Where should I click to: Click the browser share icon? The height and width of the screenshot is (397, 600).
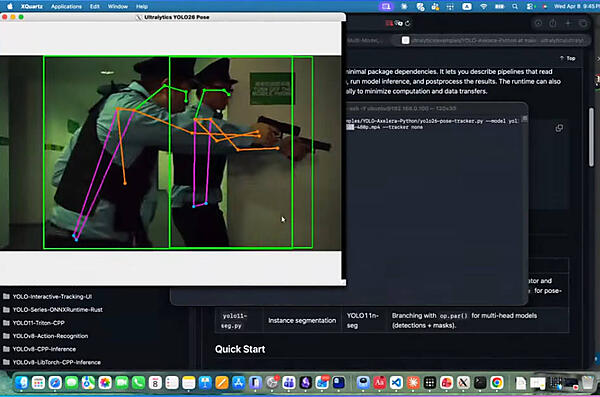coord(553,24)
